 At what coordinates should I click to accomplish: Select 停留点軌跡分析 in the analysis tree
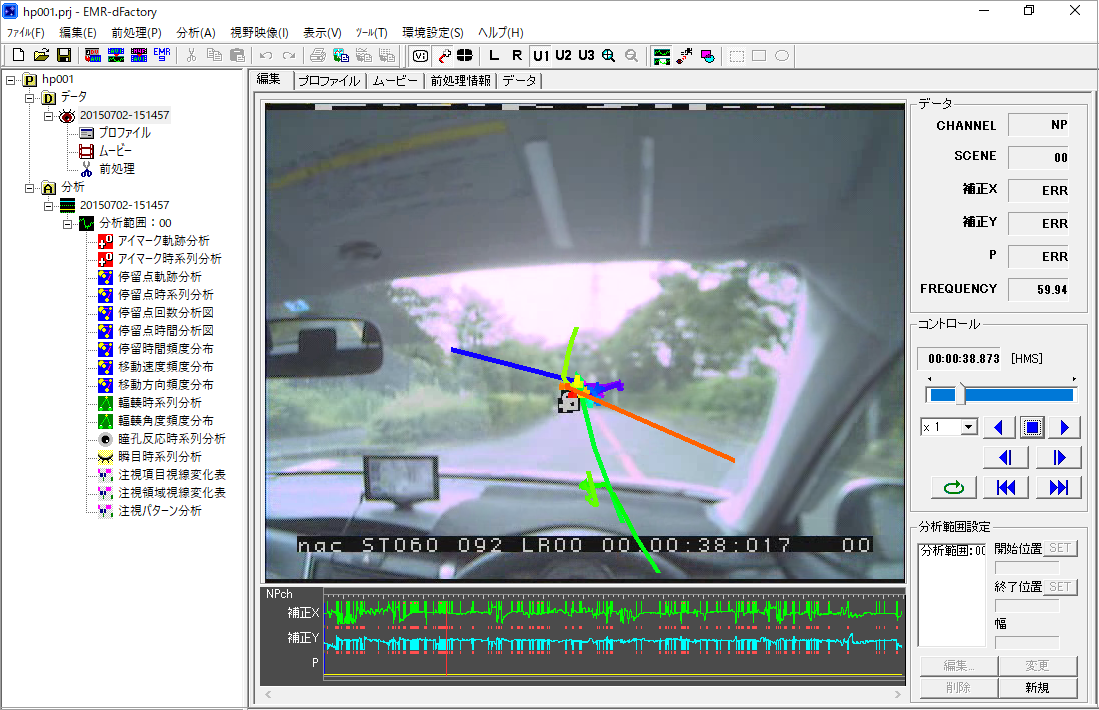point(159,277)
